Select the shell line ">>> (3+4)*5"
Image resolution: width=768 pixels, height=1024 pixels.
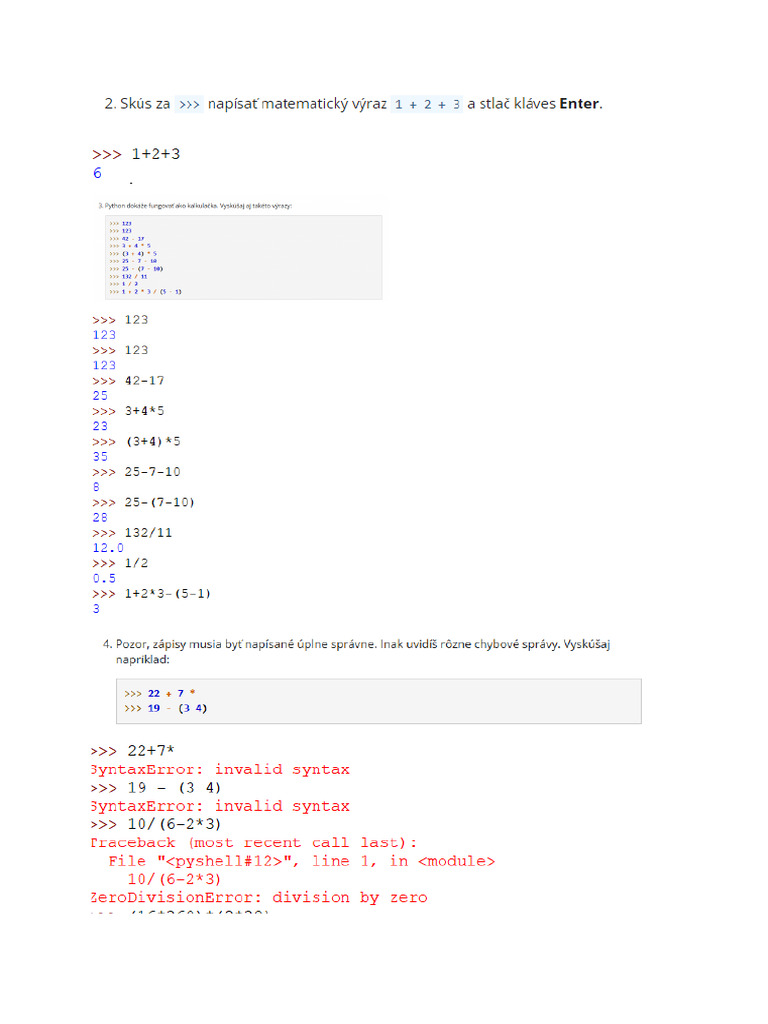pos(136,441)
